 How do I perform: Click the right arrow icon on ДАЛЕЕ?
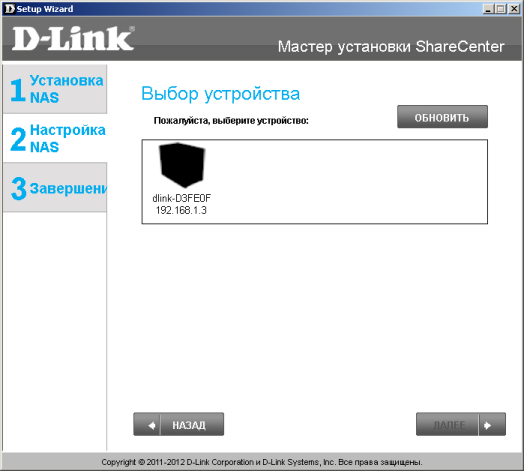pyautogui.click(x=488, y=425)
